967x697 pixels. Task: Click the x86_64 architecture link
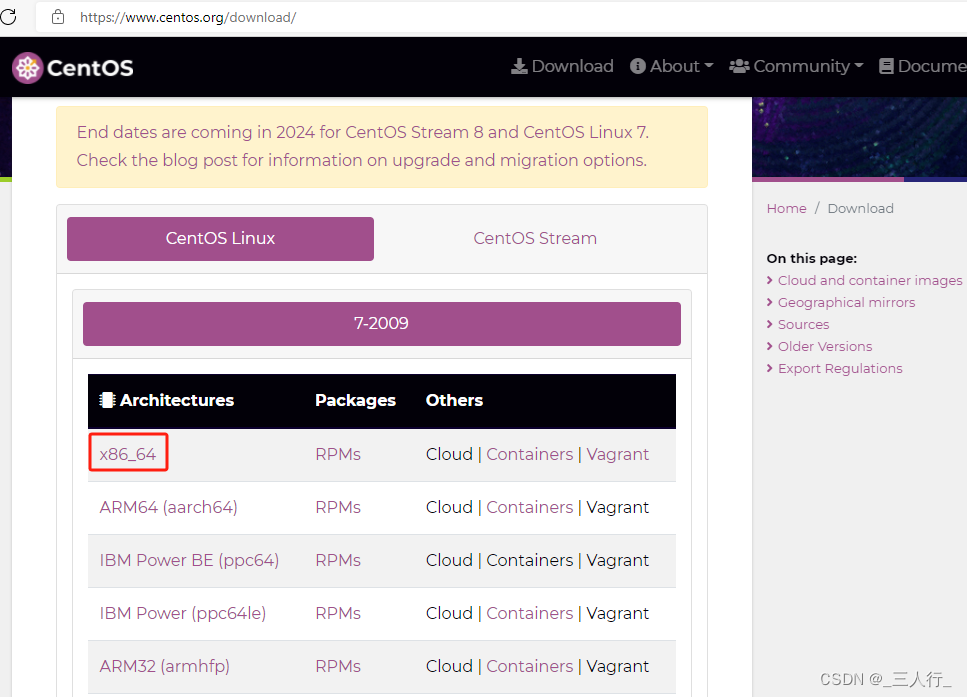[128, 454]
